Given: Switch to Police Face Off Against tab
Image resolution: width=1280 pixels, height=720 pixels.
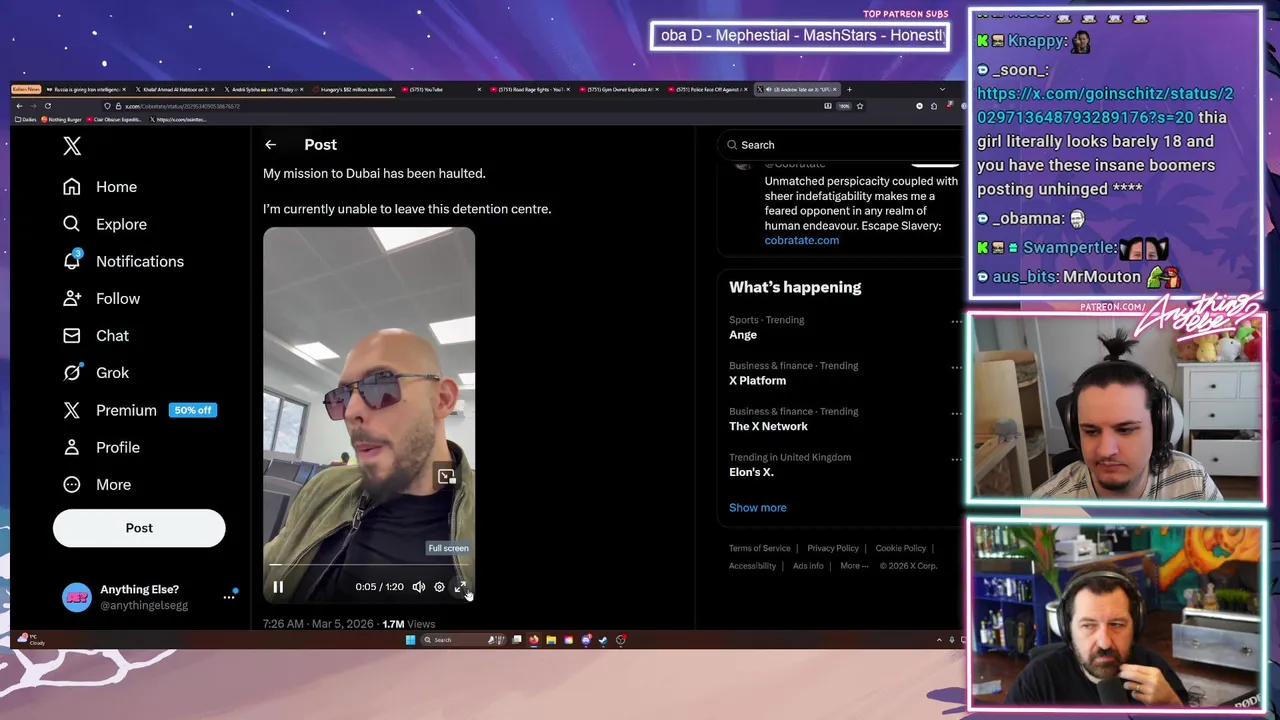Looking at the screenshot, I should click(708, 89).
